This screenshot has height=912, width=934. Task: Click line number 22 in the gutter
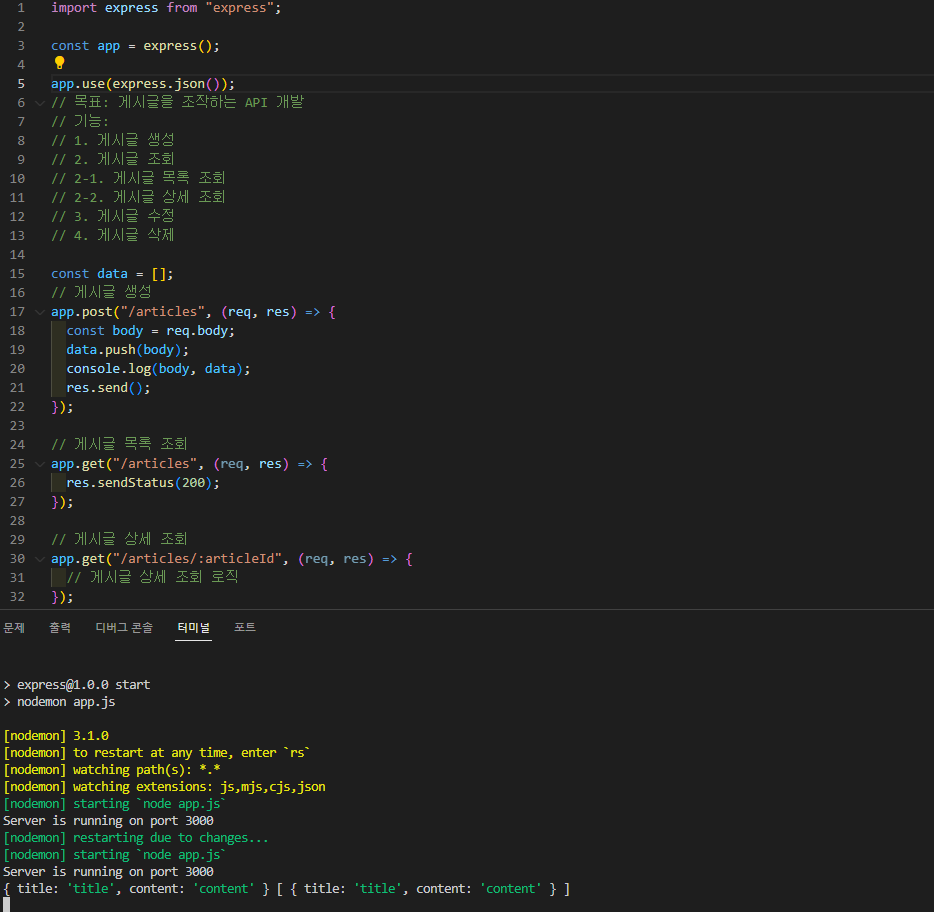(18, 407)
